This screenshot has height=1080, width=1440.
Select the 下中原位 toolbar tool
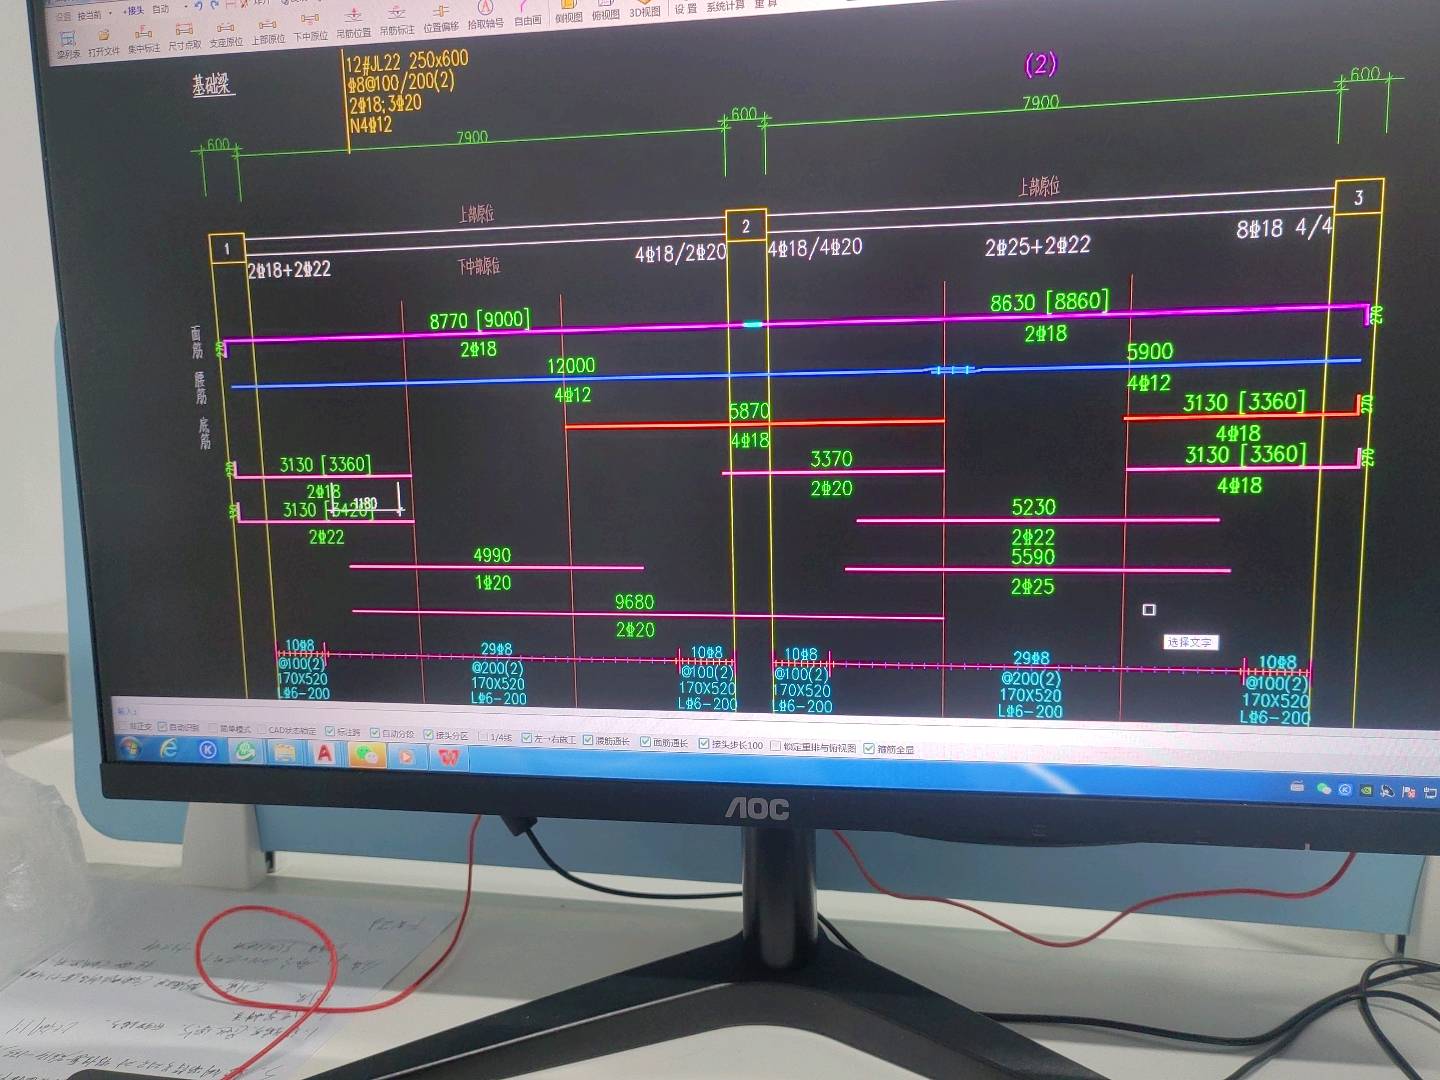tap(310, 29)
